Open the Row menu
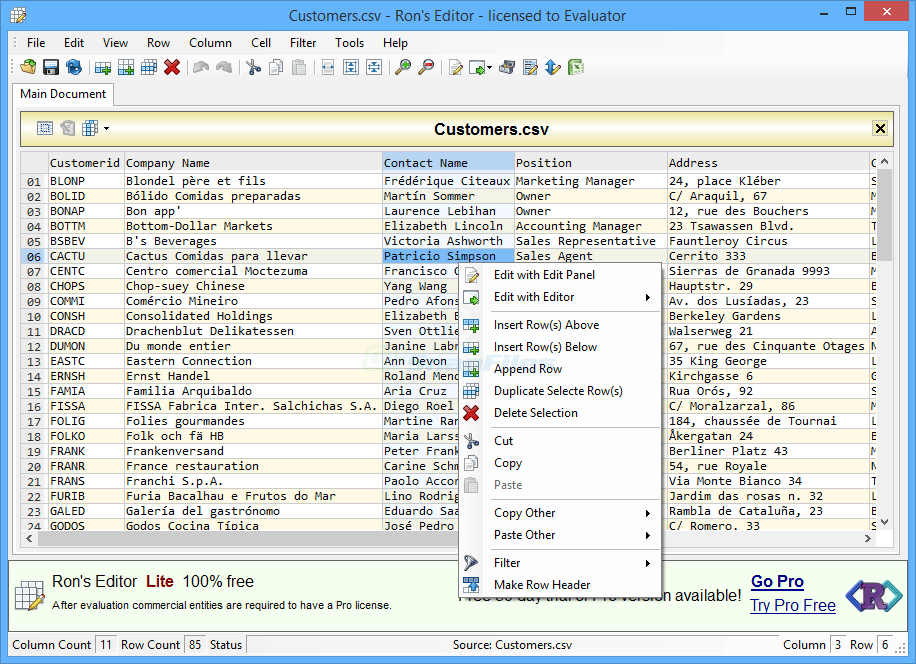916x664 pixels. (x=158, y=43)
